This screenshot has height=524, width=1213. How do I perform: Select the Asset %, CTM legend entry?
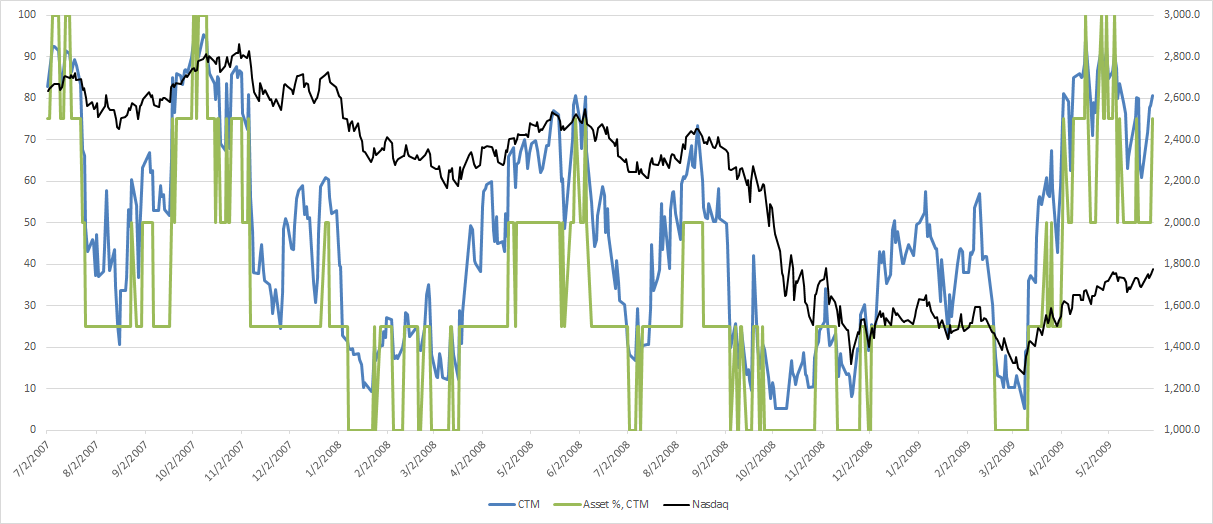[599, 505]
